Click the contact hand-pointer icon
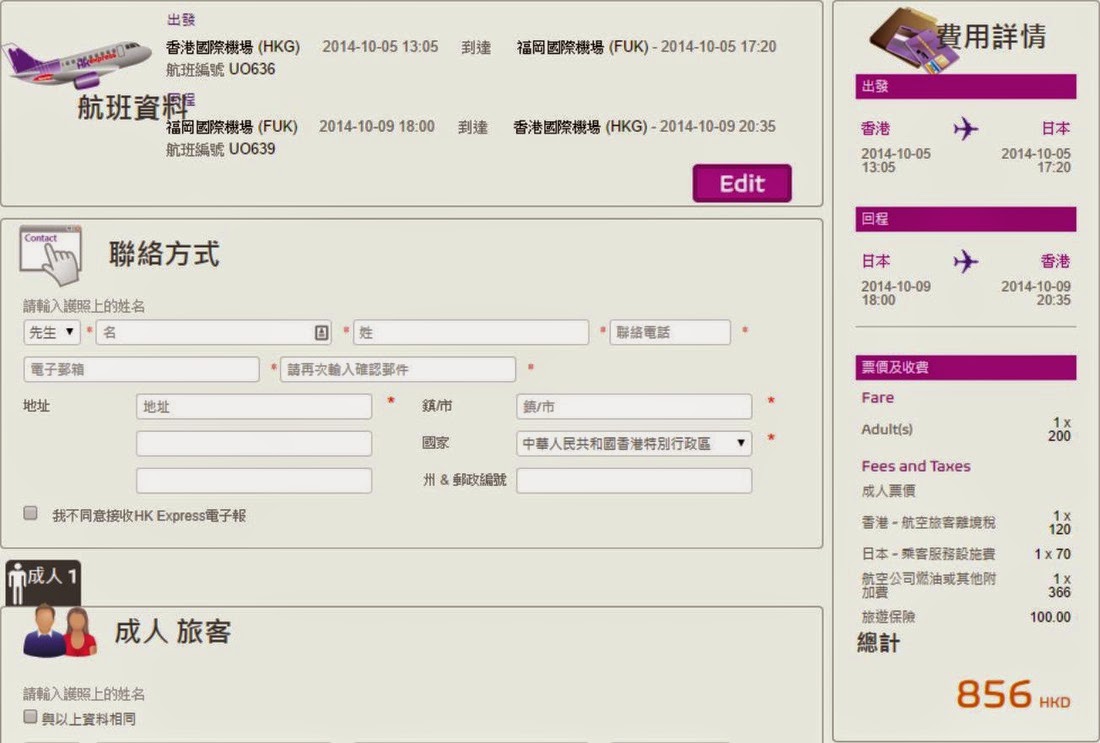The width and height of the screenshot is (1100, 743). click(50, 255)
